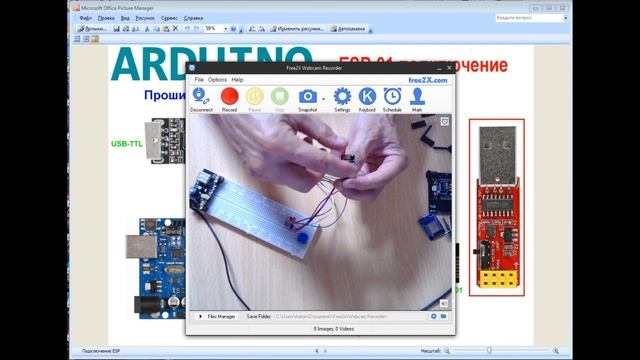Open Правка menu in Picture Manager
640x360 pixels.
click(106, 18)
